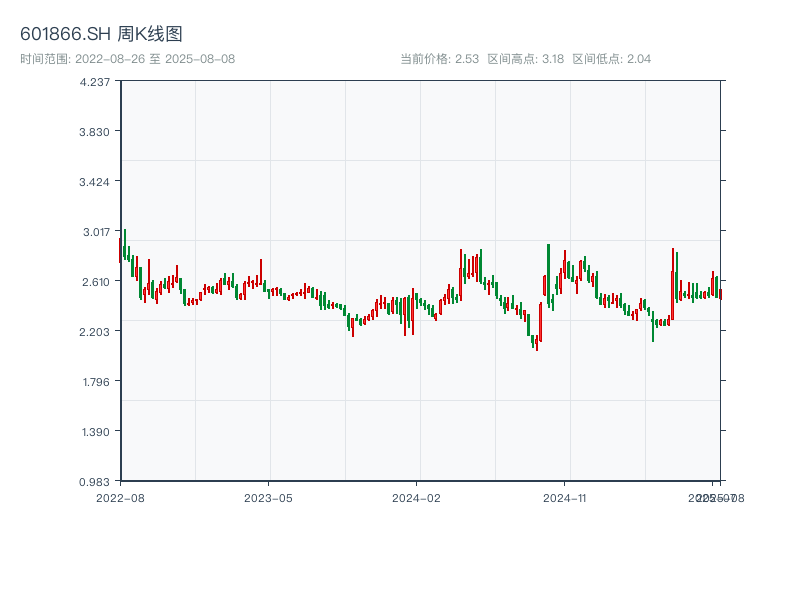The width and height of the screenshot is (800, 600).
Task: Click the tall green candle near 2024-11
Action: pos(548,272)
